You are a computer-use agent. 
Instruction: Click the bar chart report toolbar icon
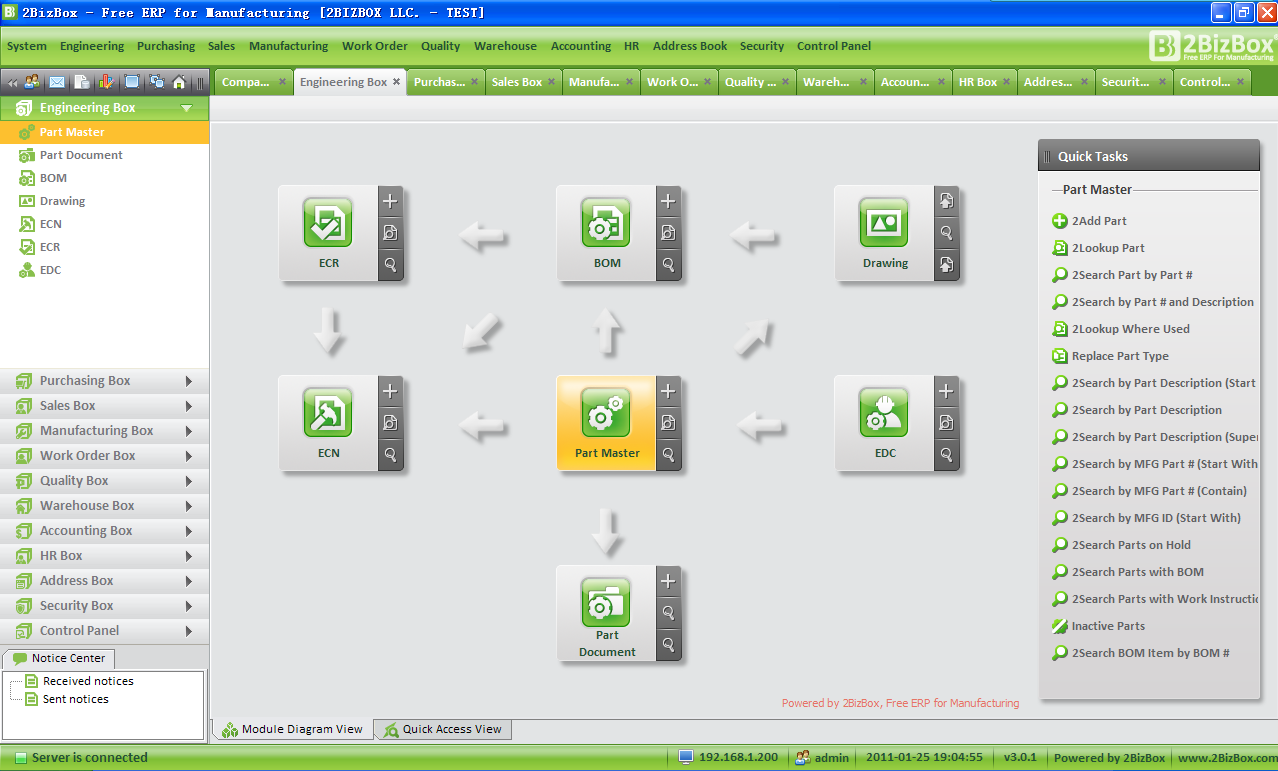(106, 82)
